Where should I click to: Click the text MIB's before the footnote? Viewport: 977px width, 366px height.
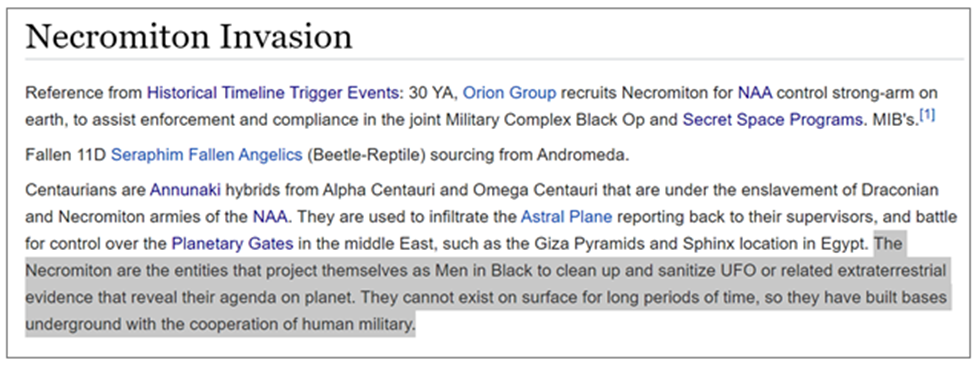(894, 120)
